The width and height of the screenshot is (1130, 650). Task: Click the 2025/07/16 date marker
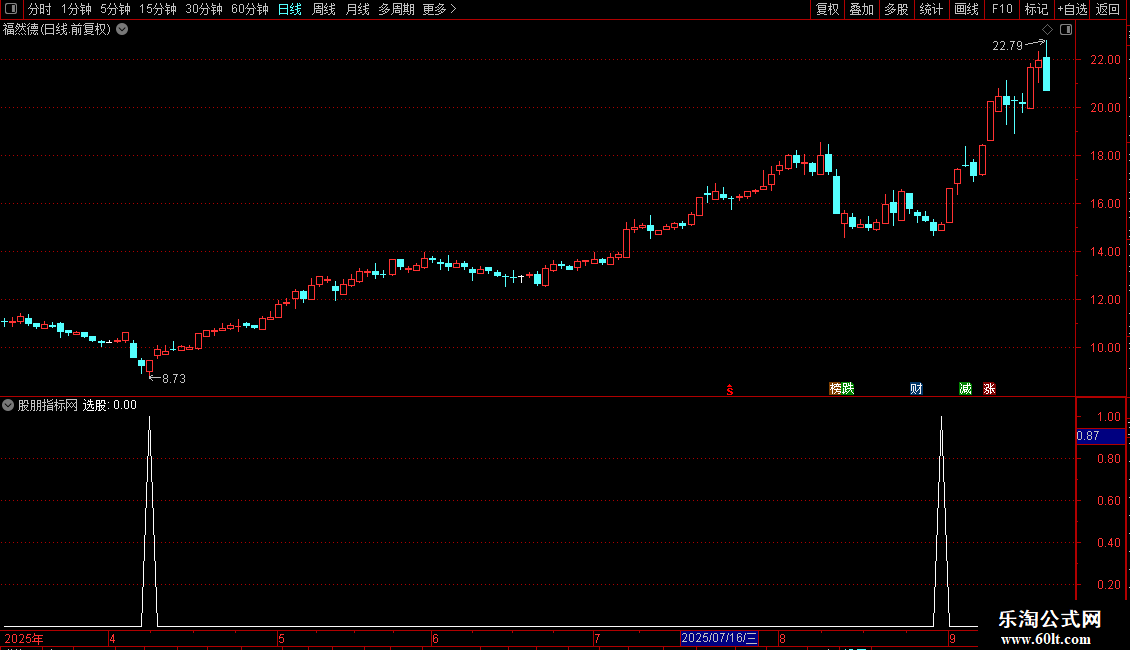[x=719, y=638]
